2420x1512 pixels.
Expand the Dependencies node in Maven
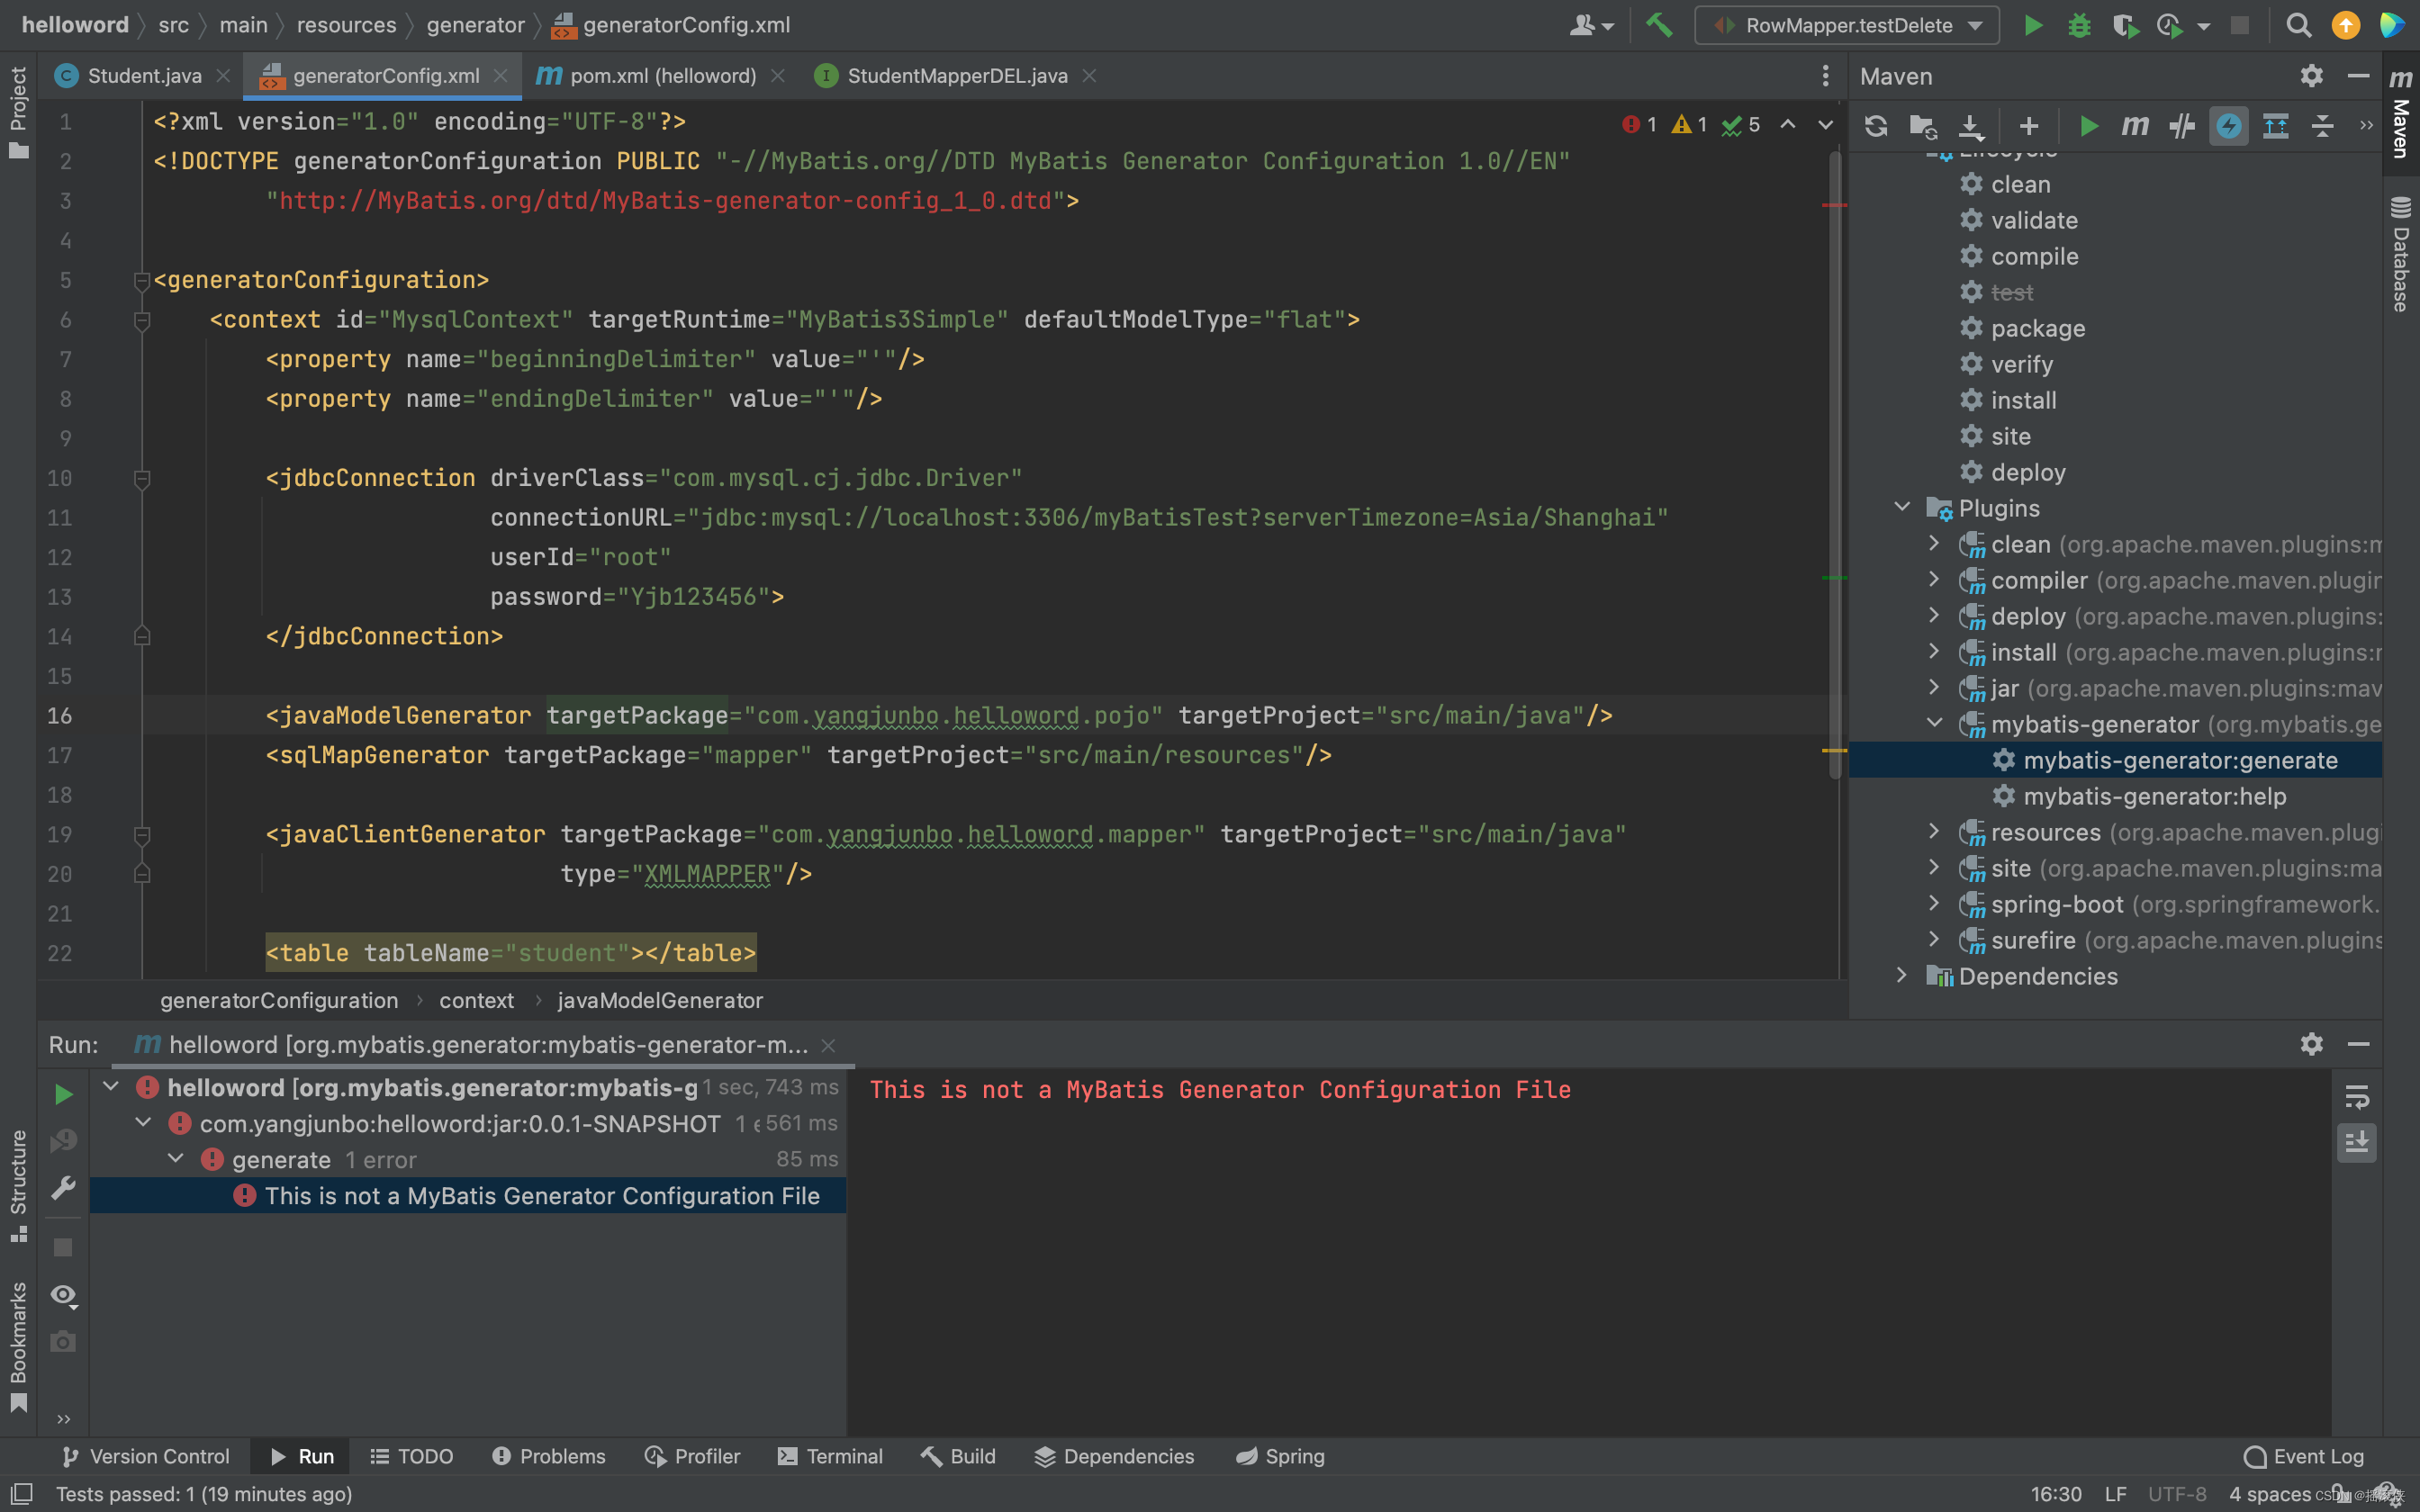tap(1901, 975)
